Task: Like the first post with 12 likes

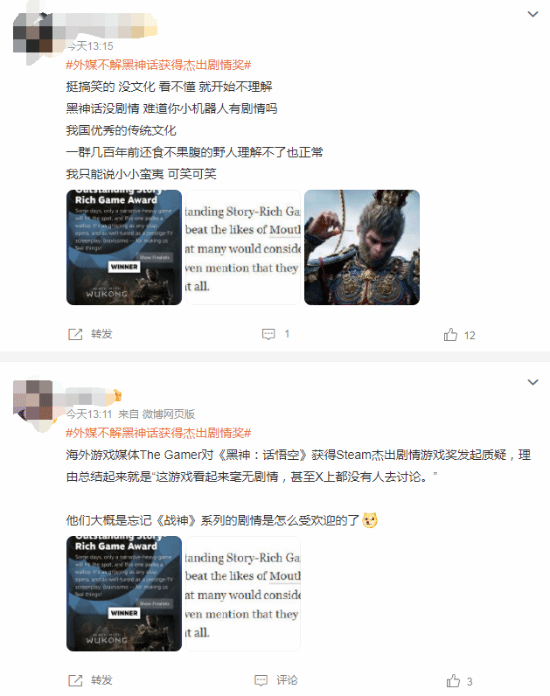Action: click(450, 335)
